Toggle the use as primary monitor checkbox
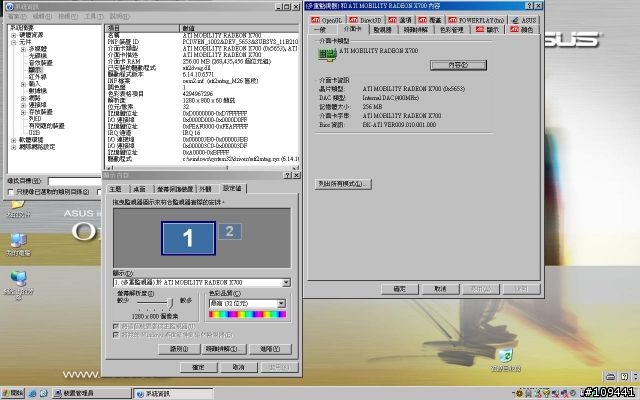 [116, 327]
